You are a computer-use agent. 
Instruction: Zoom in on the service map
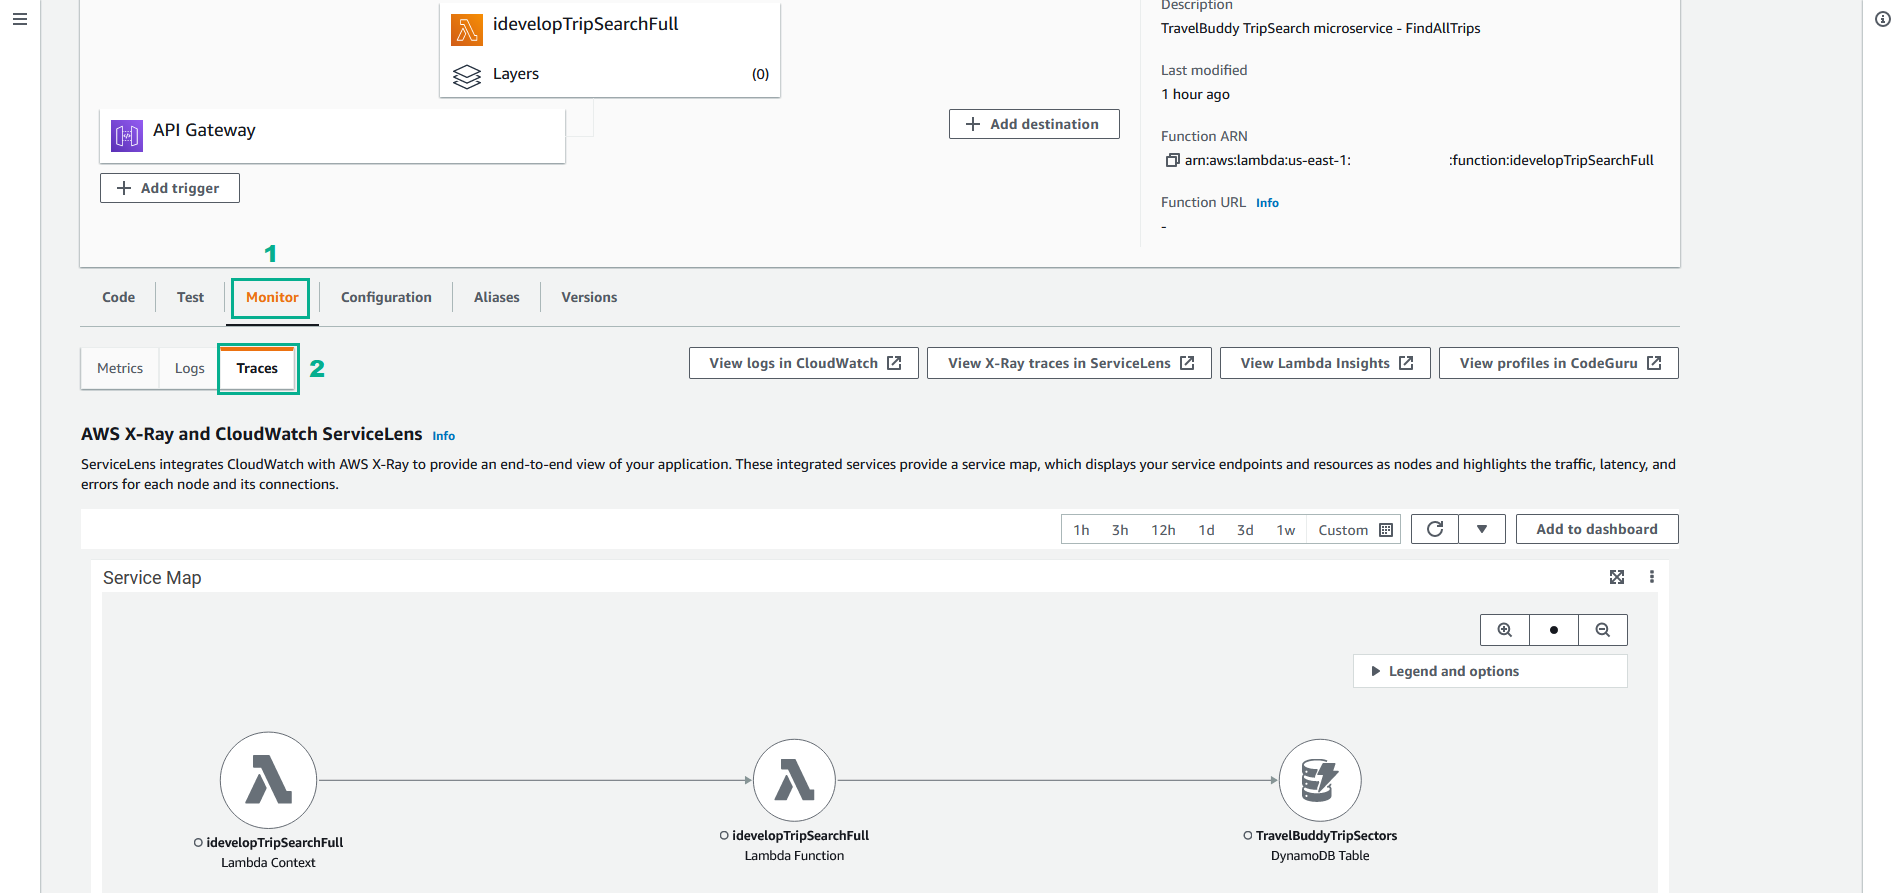(1505, 630)
